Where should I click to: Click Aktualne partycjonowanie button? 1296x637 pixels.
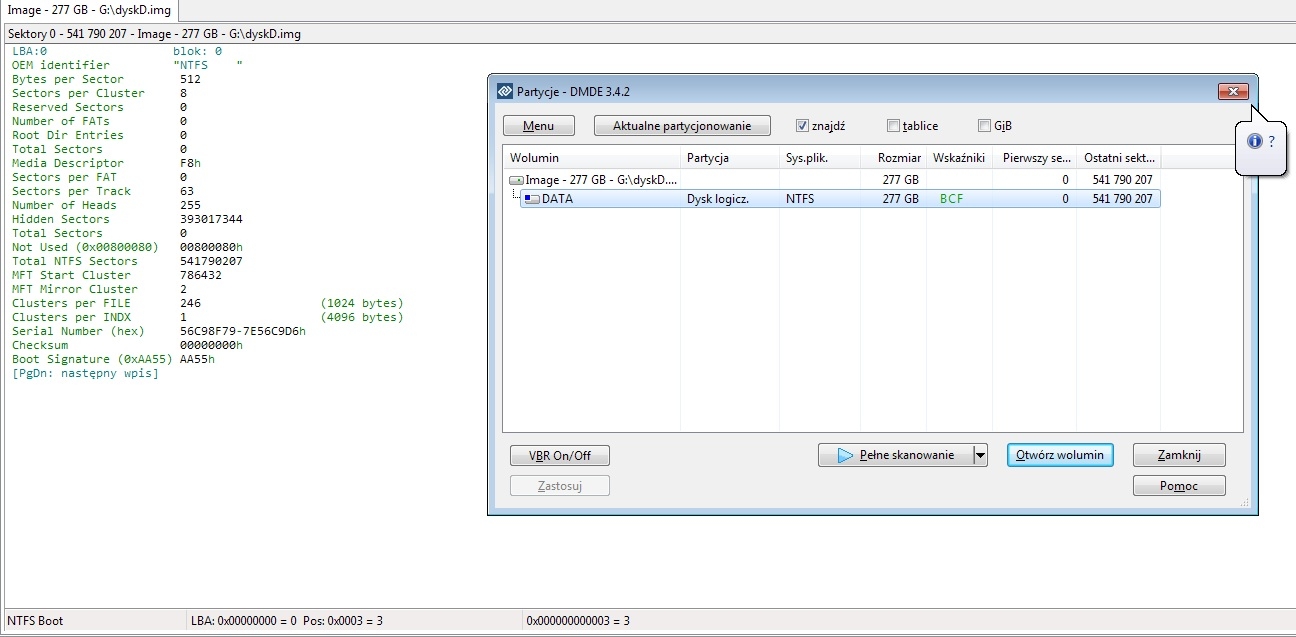(682, 126)
